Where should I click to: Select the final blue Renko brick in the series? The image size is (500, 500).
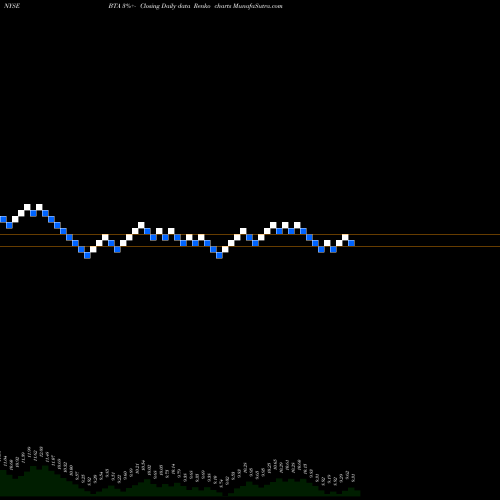pos(351,243)
